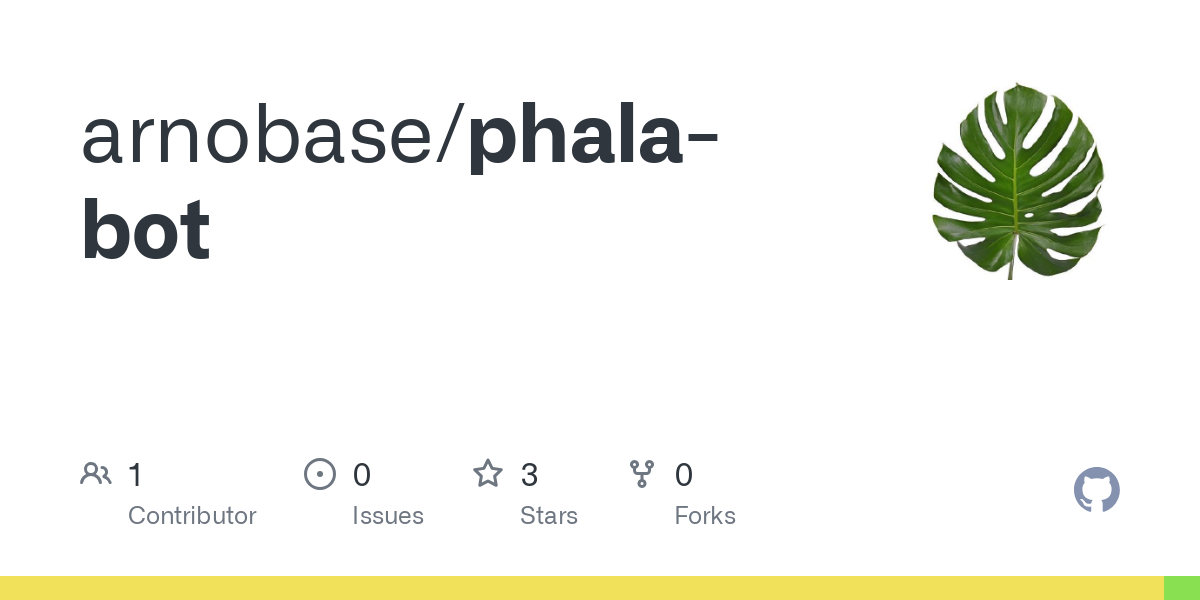Click the forks count 0
The width and height of the screenshot is (1200, 600).
point(684,475)
